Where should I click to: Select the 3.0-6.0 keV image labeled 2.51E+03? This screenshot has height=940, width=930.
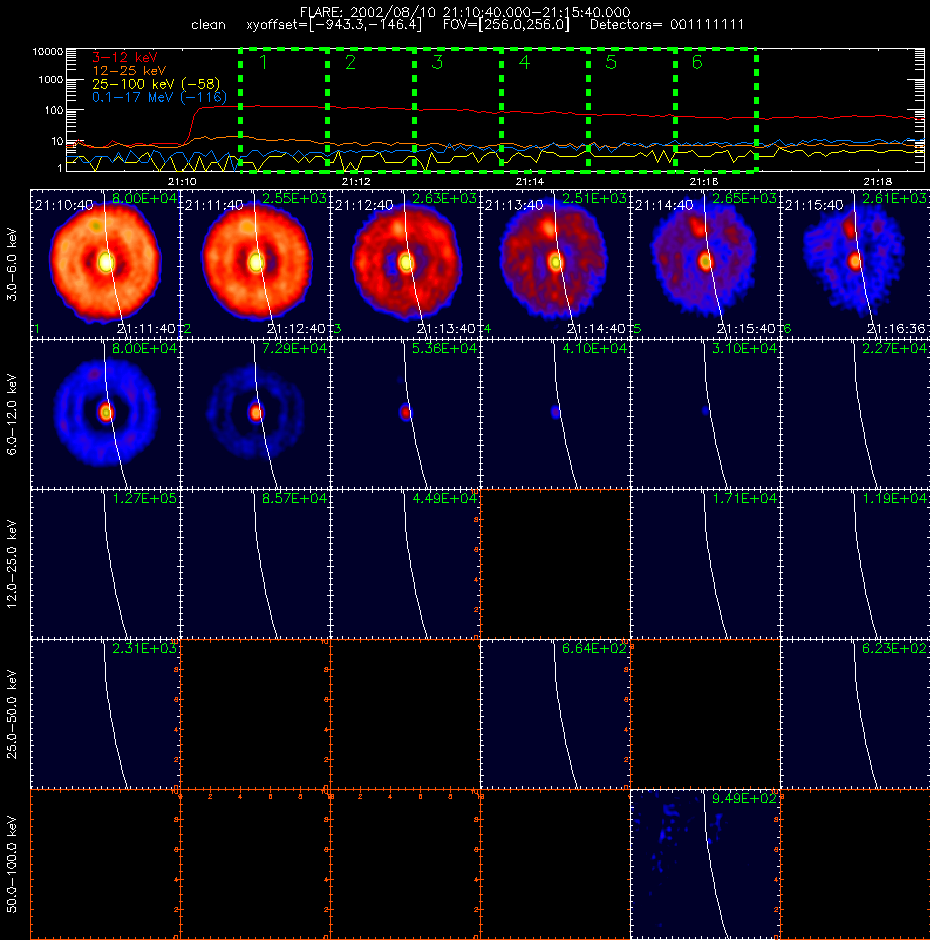point(555,264)
